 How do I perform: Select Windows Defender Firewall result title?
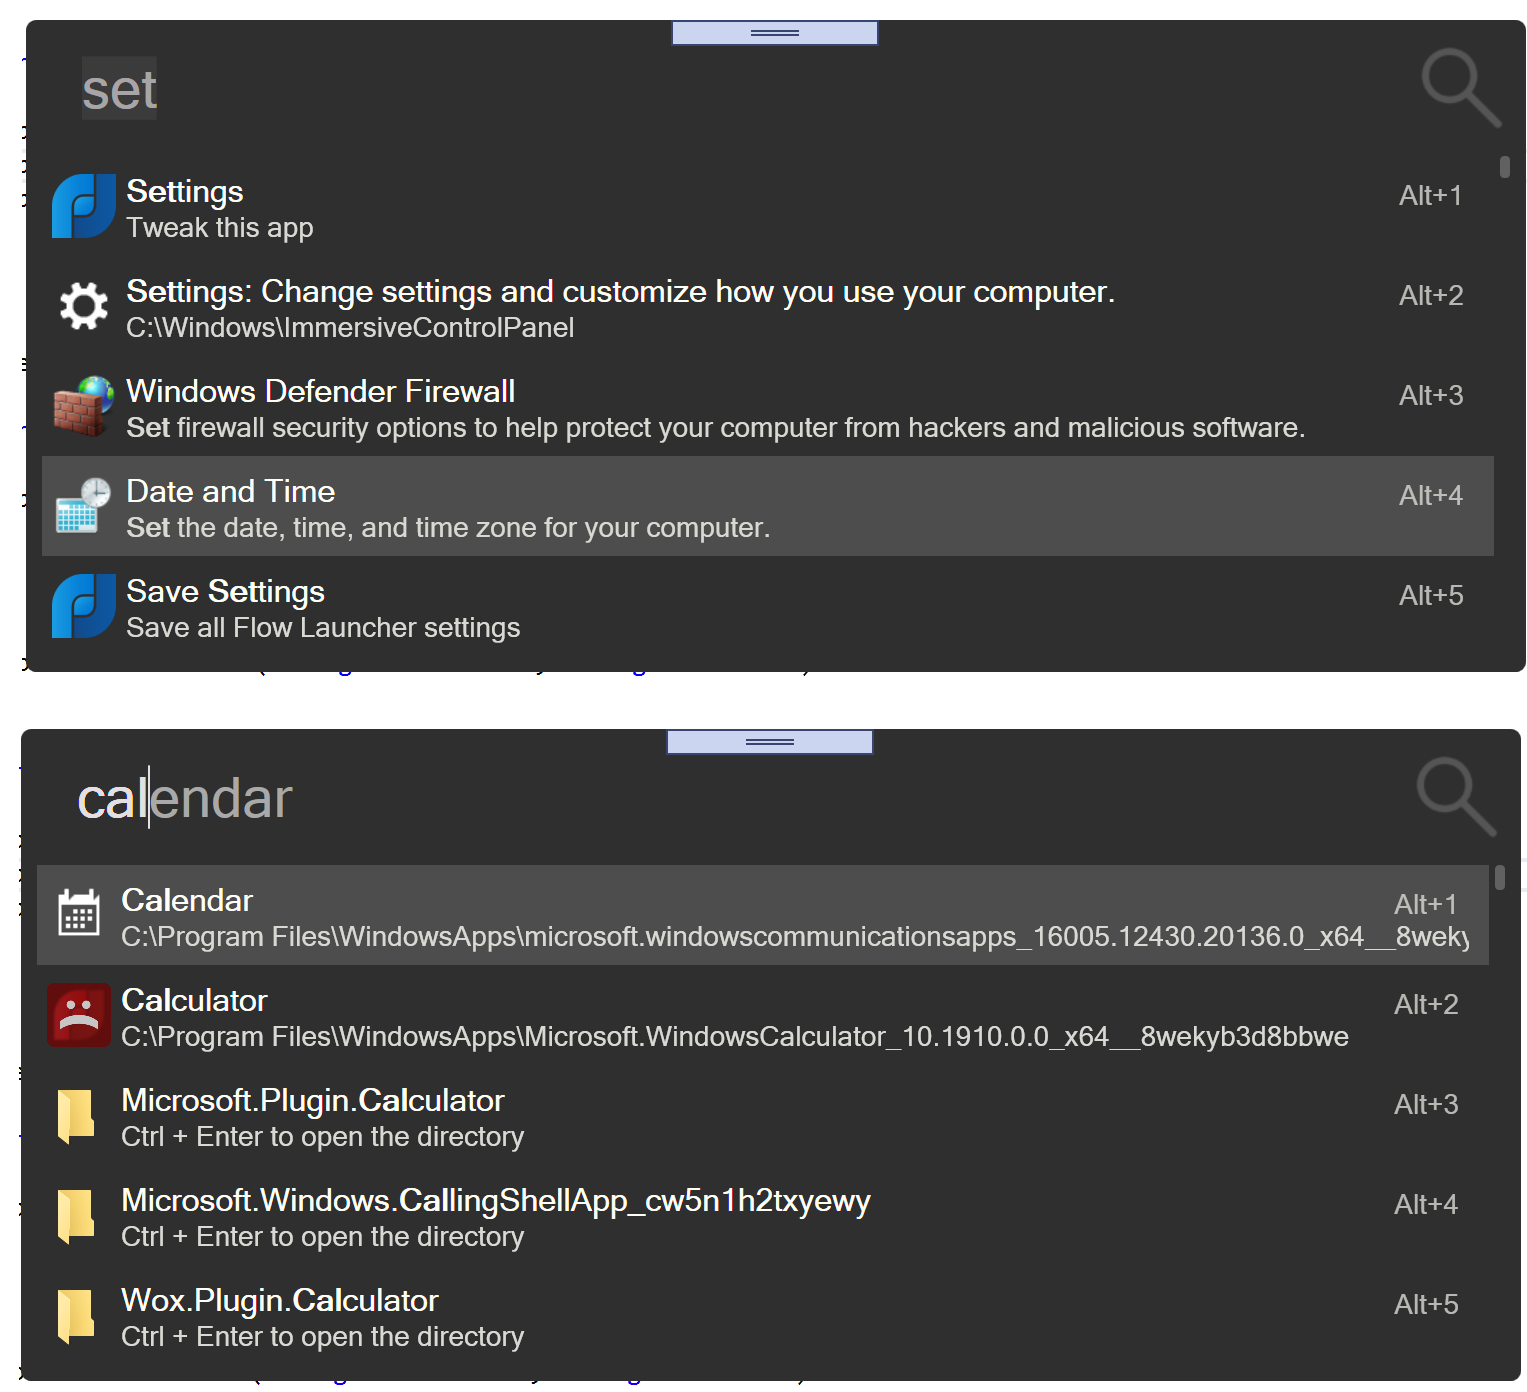coord(321,391)
